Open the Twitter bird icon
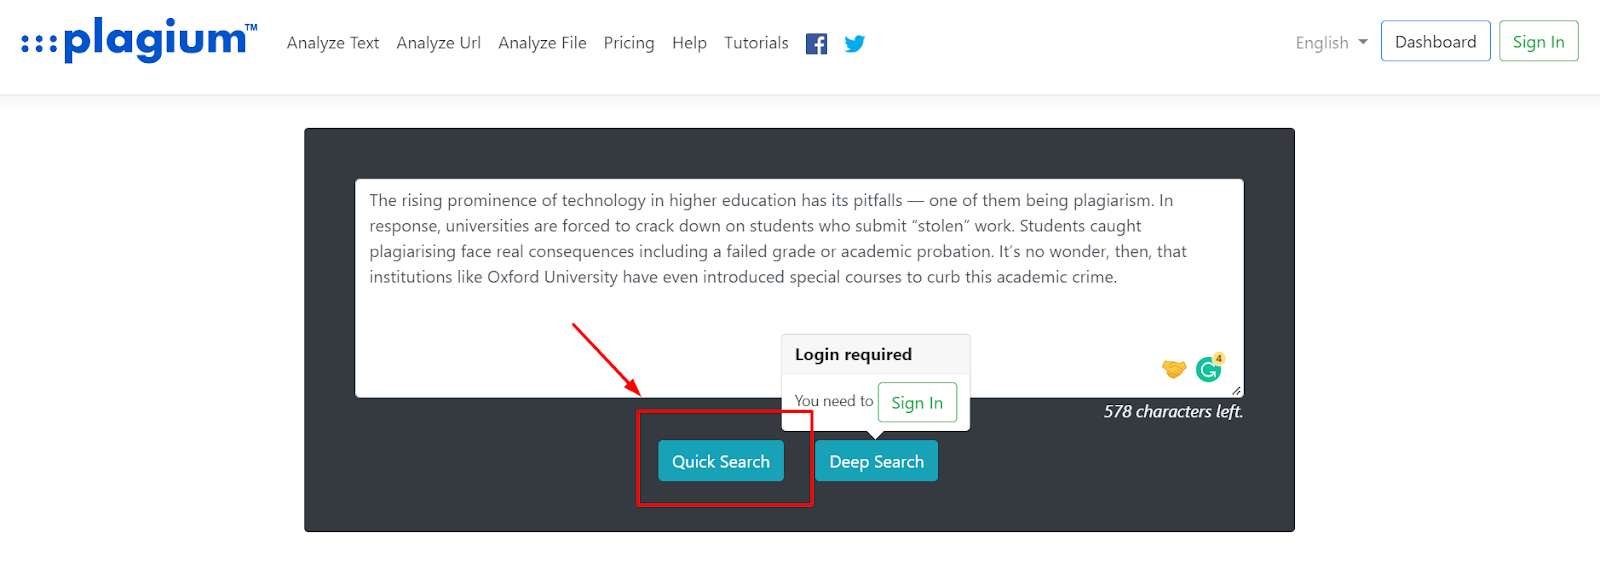 click(854, 44)
